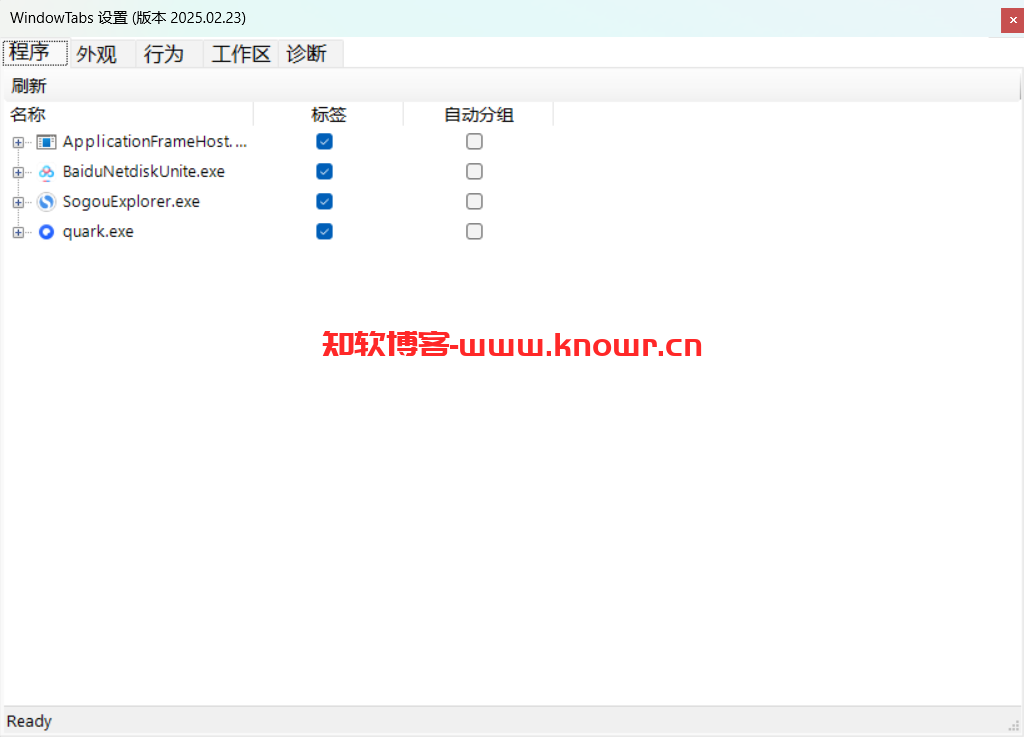Uncheck 标签 checkbox for ApplicationFrameHost
Screen dimensions: 1024x737
click(x=325, y=142)
